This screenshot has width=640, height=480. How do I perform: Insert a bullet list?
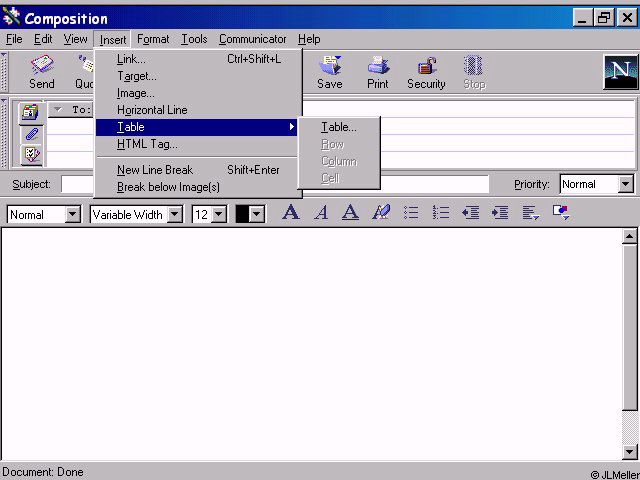click(x=411, y=212)
